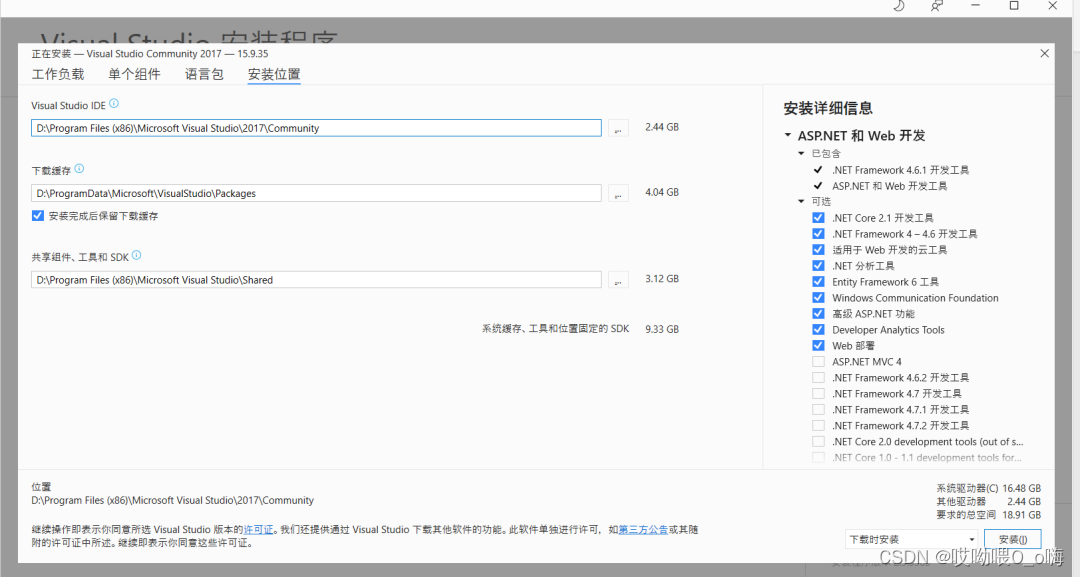Toggle night mode moon icon in title bar
This screenshot has width=1080, height=577.
pos(899,6)
